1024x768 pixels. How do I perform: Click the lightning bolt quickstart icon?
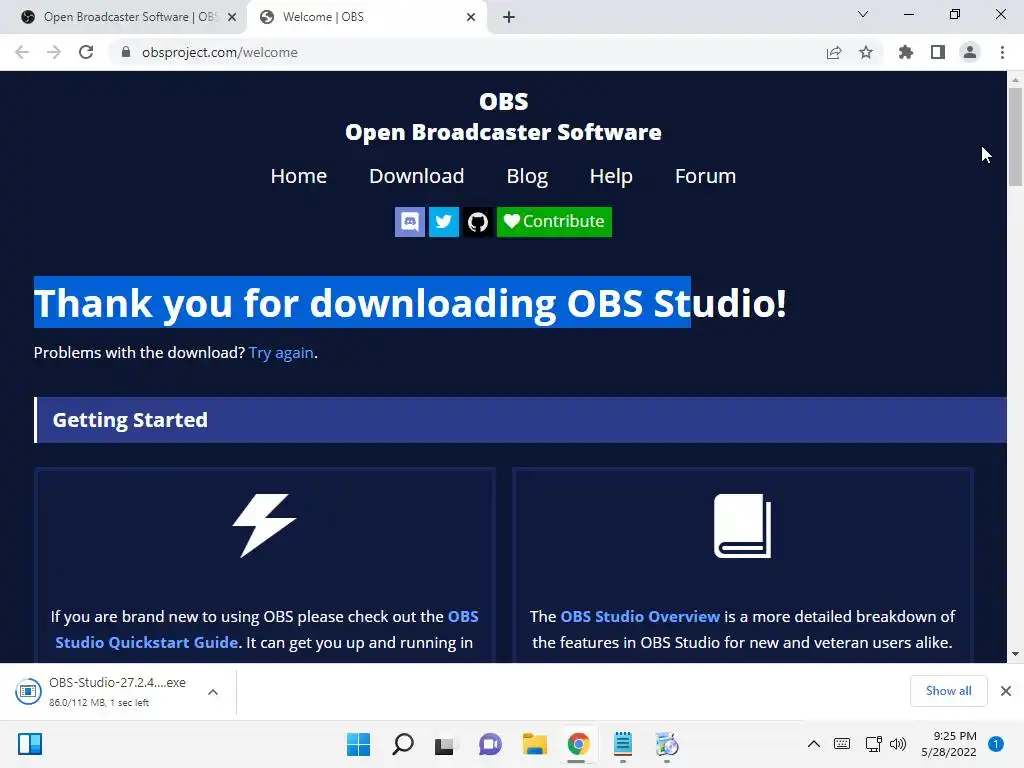pyautogui.click(x=264, y=525)
